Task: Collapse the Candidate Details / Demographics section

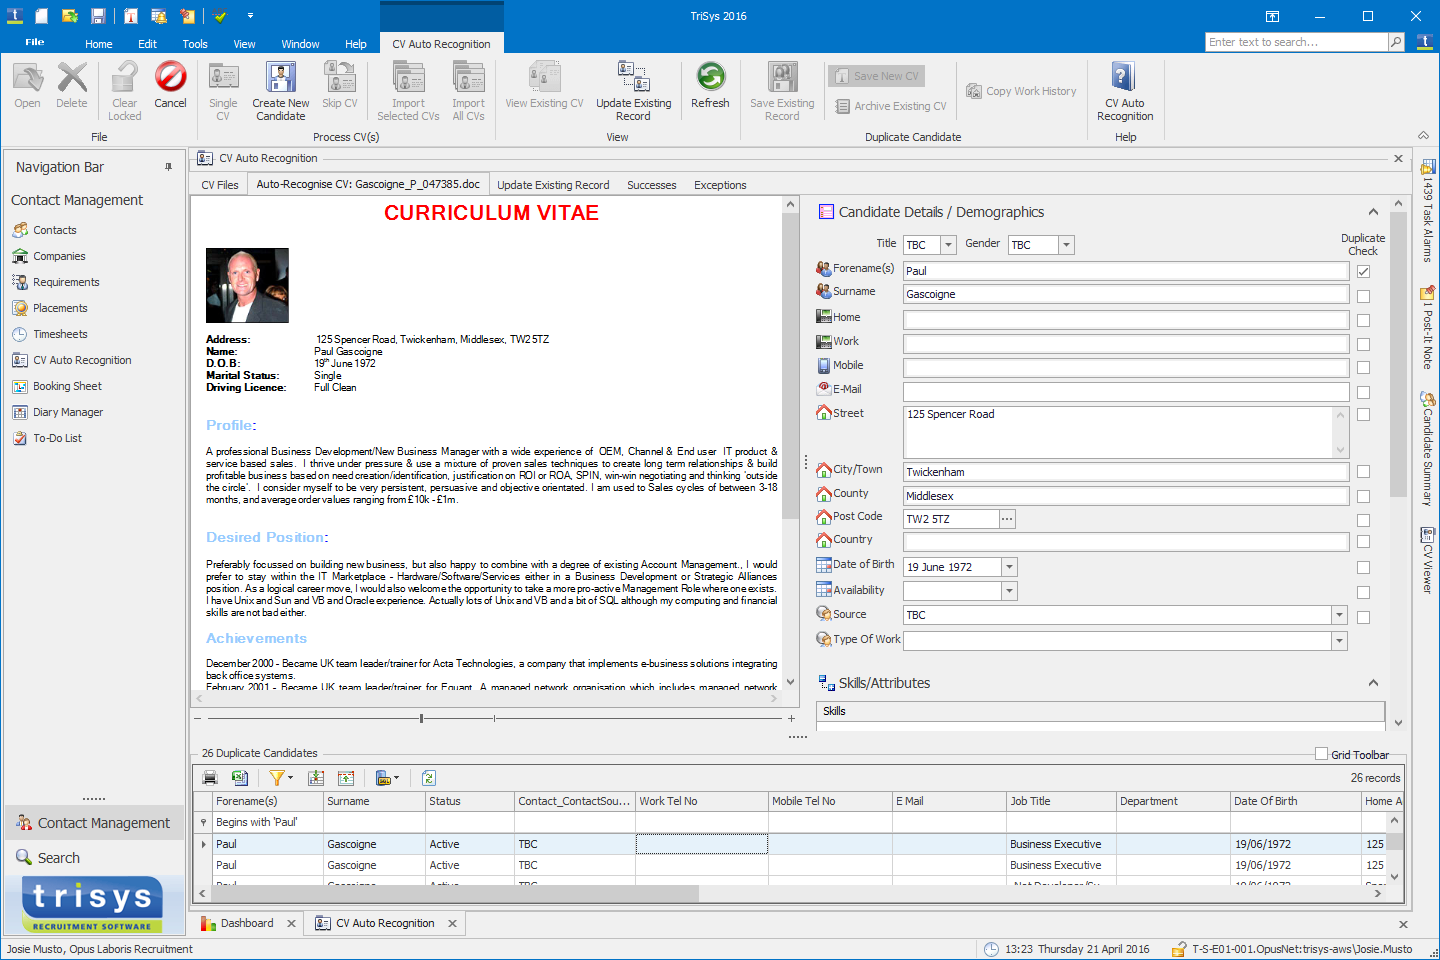Action: point(1373,211)
